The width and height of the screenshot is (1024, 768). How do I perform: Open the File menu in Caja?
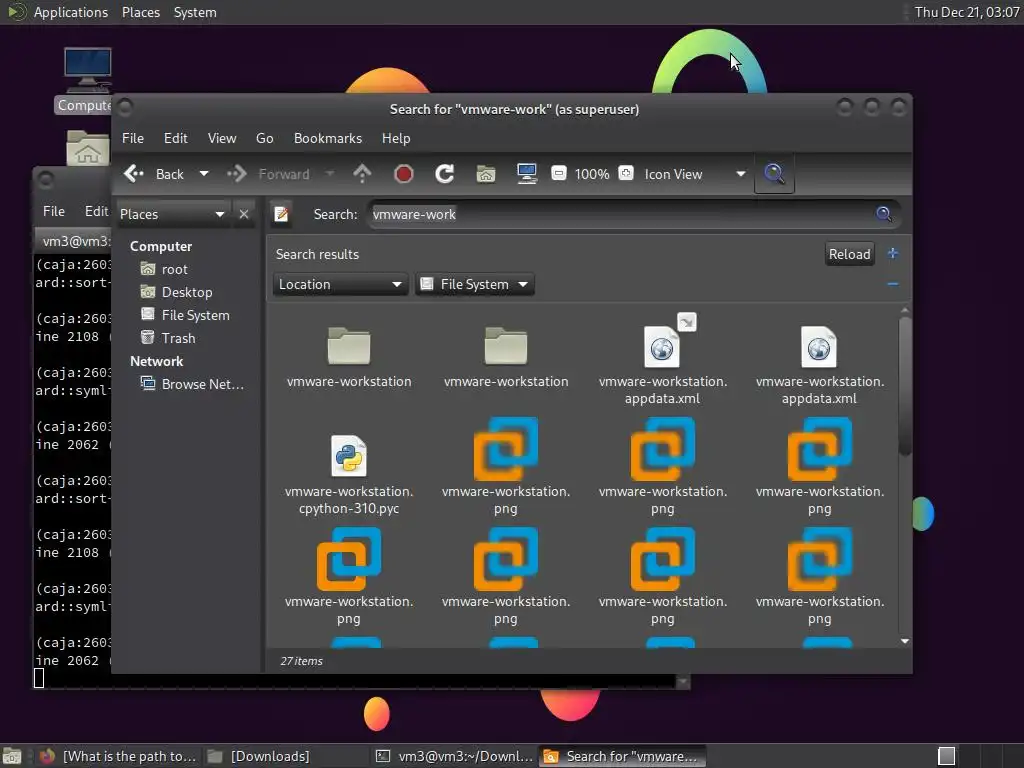tap(133, 138)
